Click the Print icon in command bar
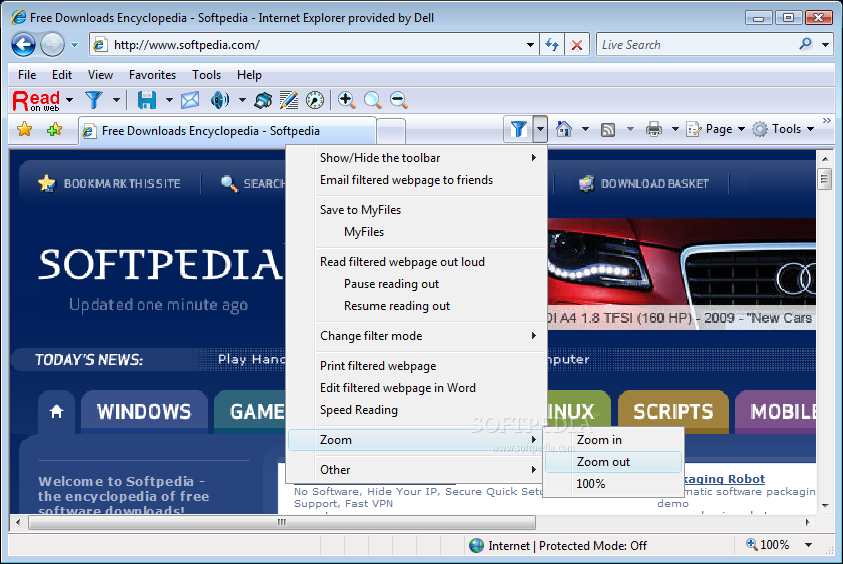 tap(654, 129)
